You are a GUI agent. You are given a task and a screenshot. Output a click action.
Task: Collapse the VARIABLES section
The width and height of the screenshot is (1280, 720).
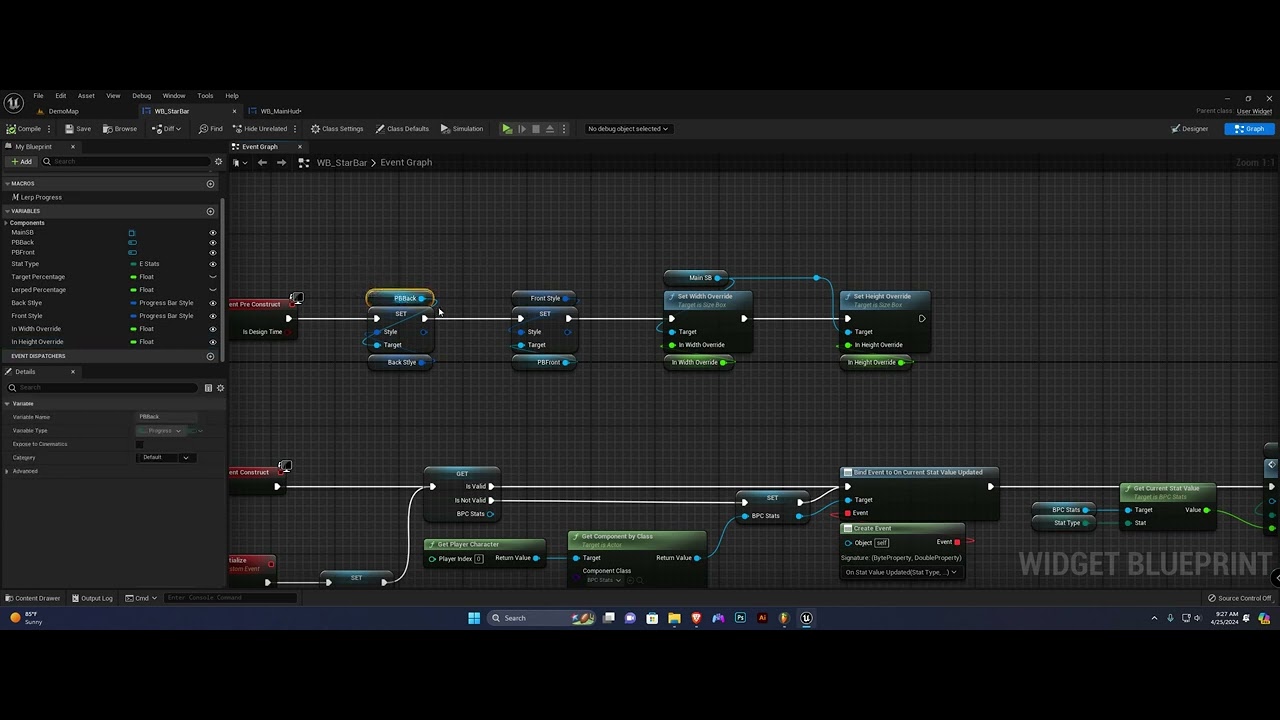tap(7, 211)
